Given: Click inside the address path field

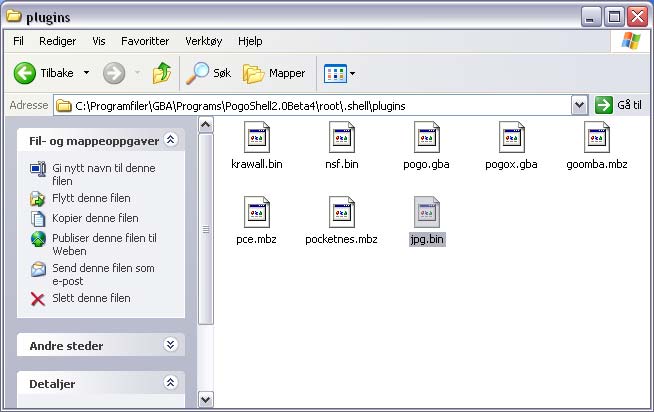Looking at the screenshot, I should click(x=312, y=106).
